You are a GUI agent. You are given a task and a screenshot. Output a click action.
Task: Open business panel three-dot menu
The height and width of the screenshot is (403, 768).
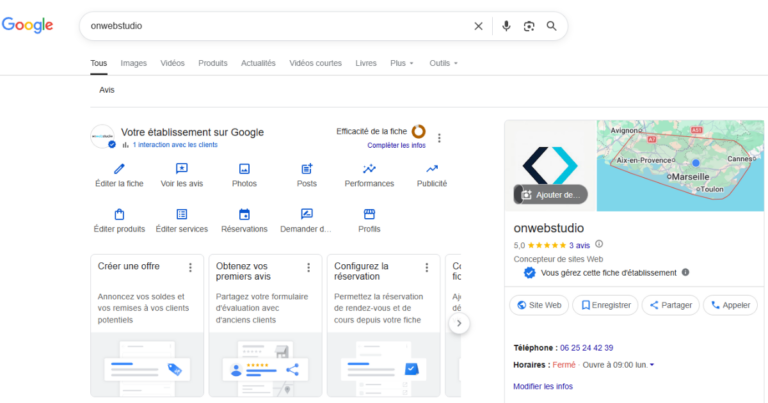click(439, 138)
